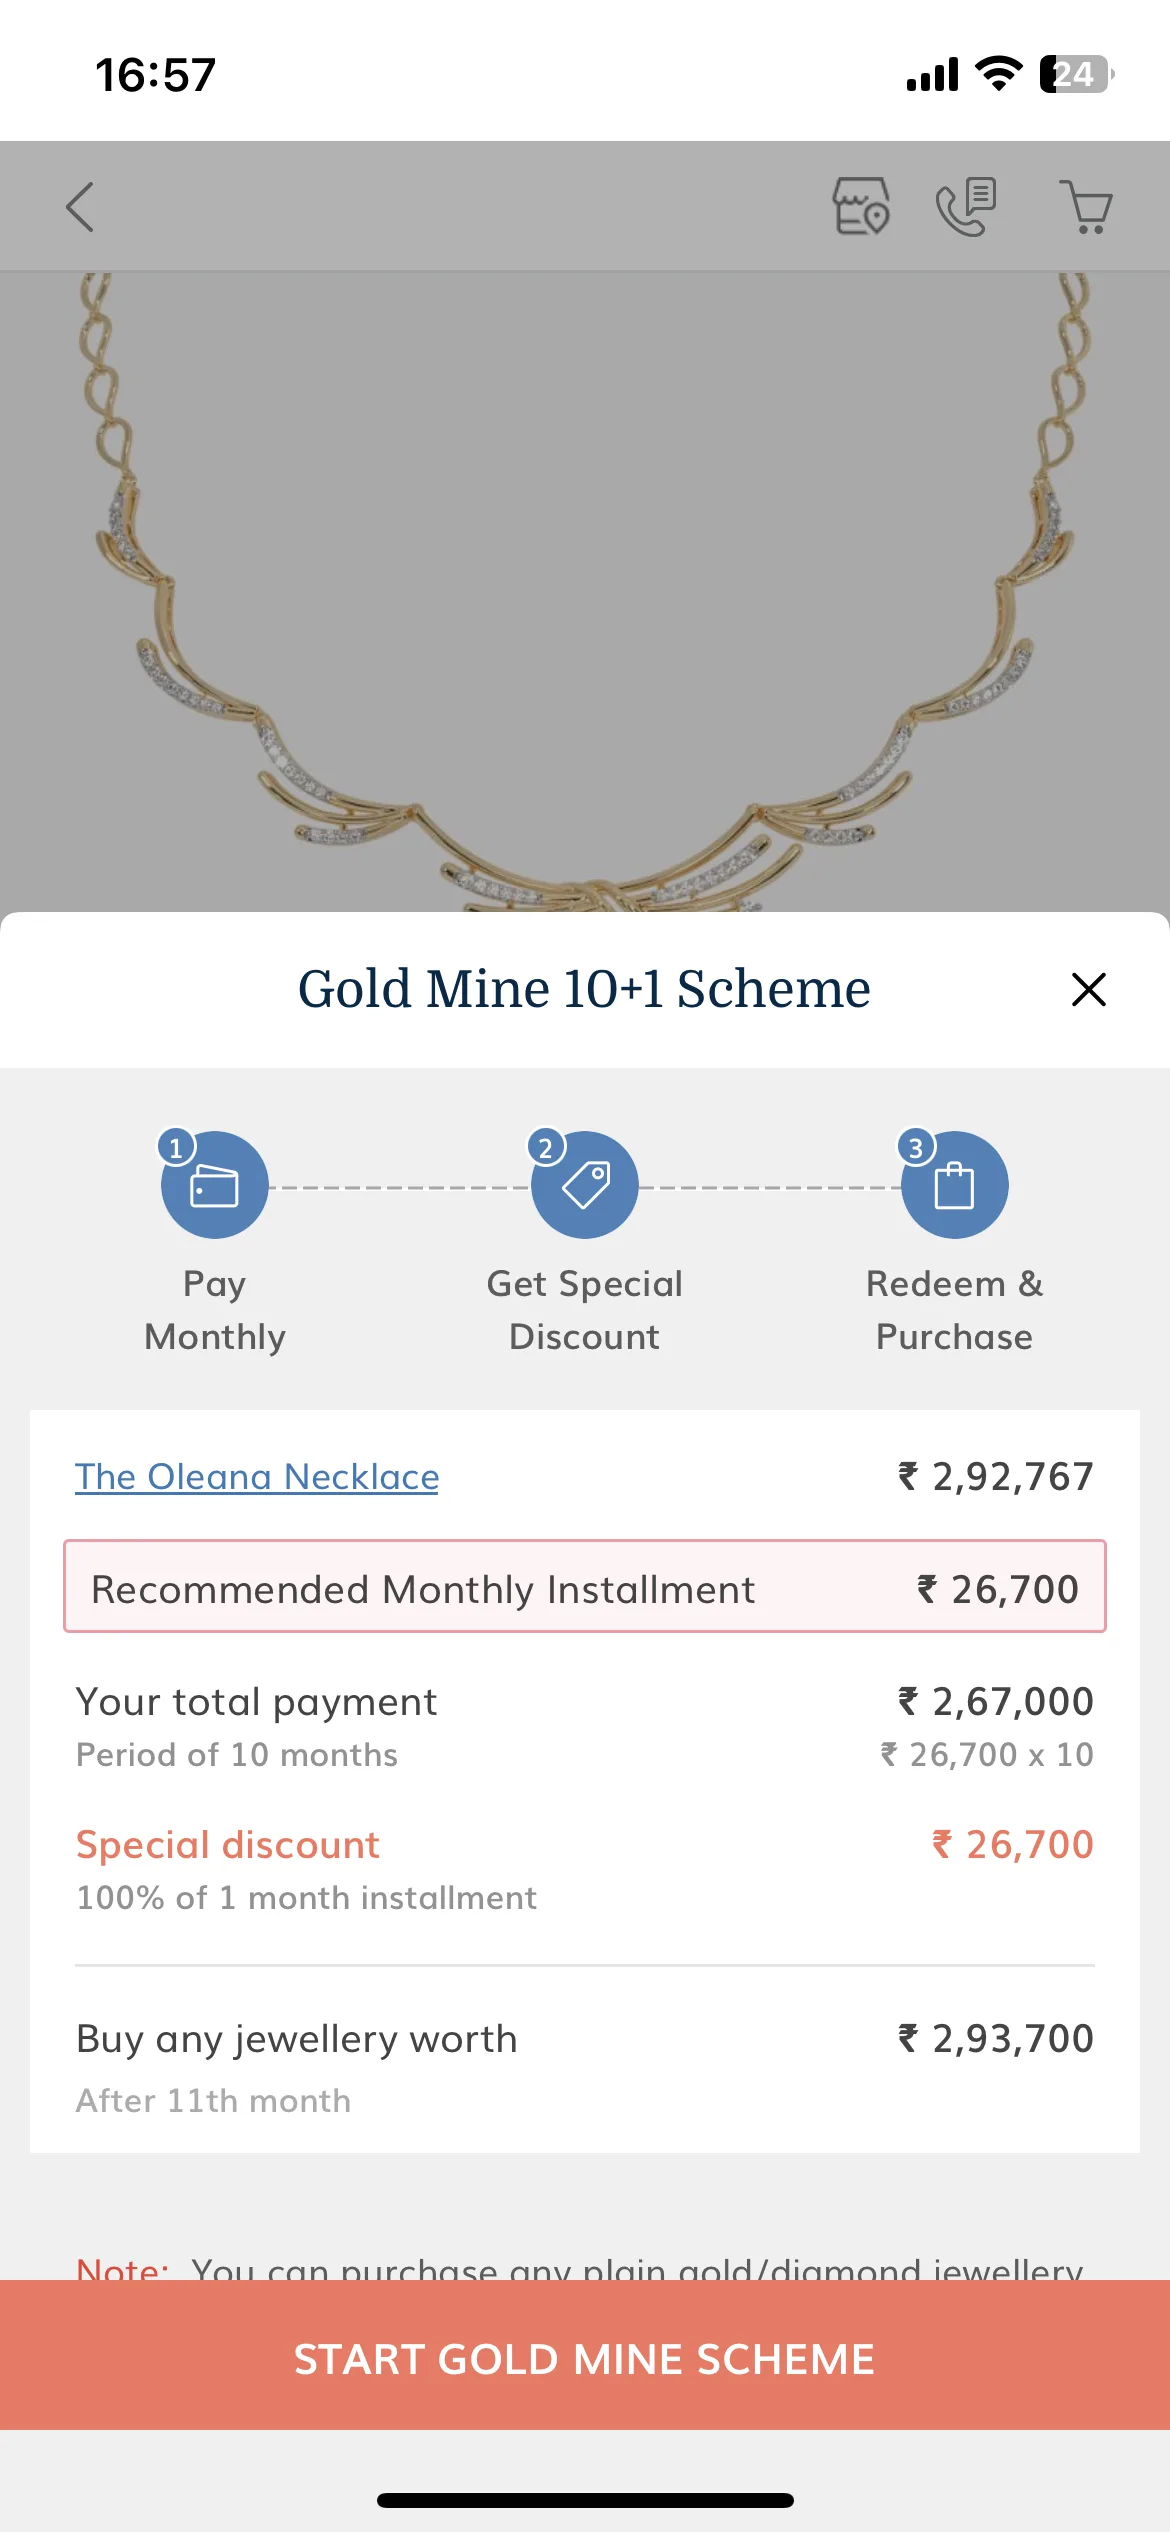Tap the Wi-Fi status icon
This screenshot has height=2532, width=1170.
(997, 74)
